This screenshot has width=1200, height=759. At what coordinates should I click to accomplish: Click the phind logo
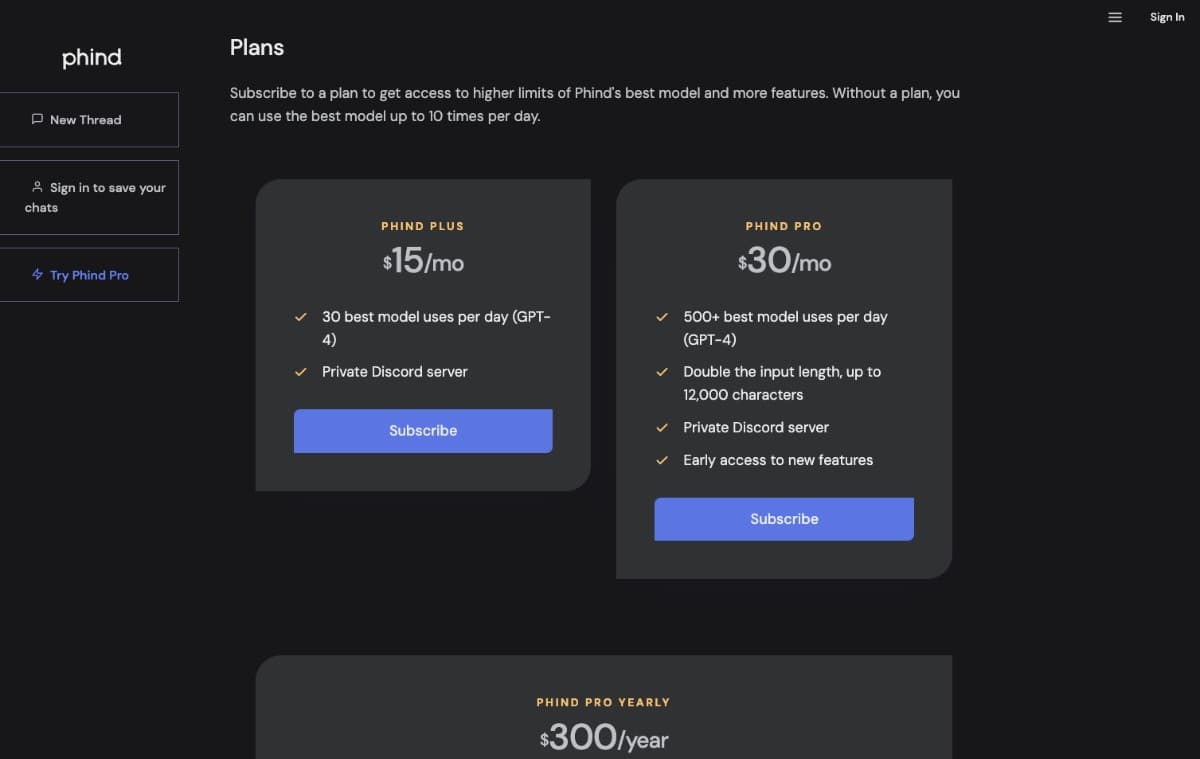92,58
